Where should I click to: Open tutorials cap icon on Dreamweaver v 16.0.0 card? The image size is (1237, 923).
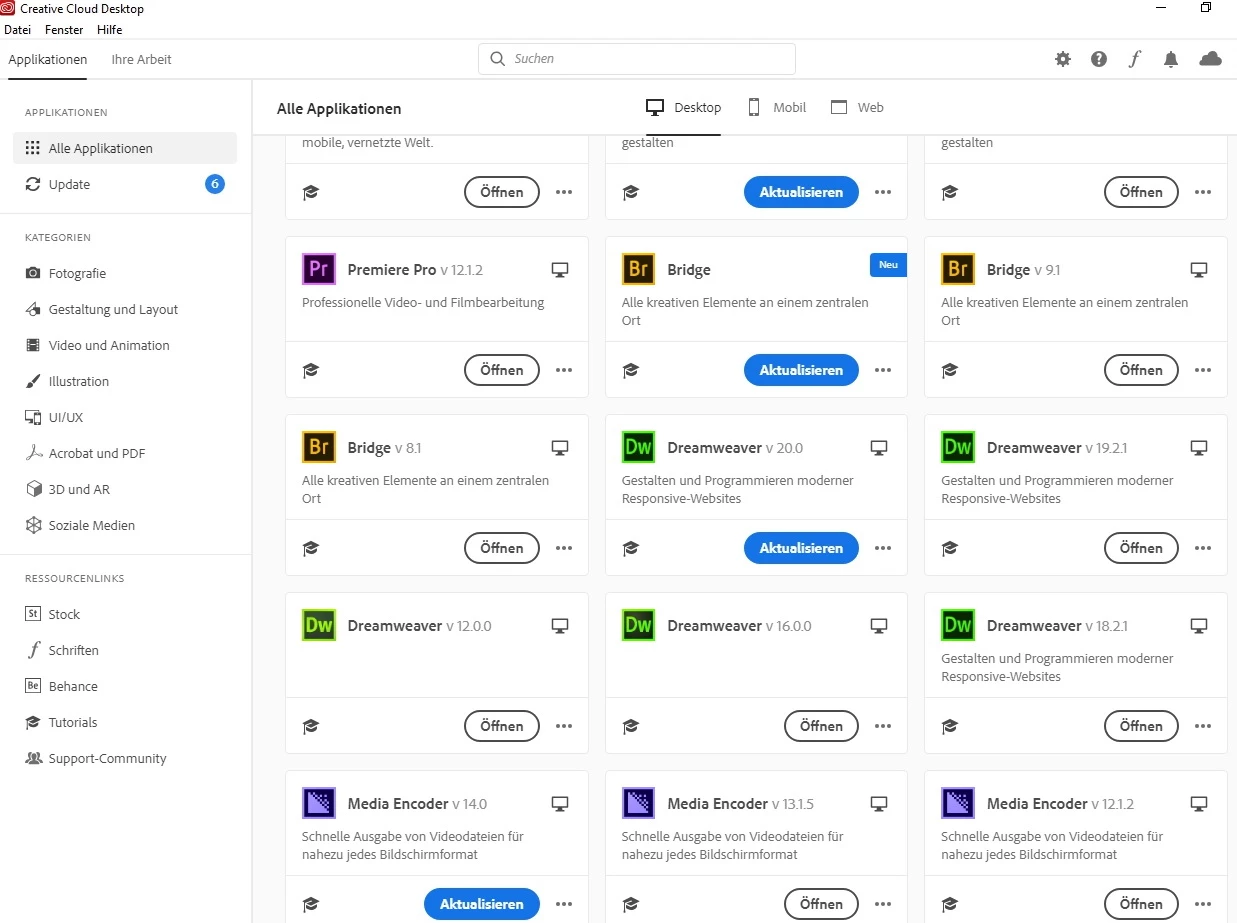(630, 726)
